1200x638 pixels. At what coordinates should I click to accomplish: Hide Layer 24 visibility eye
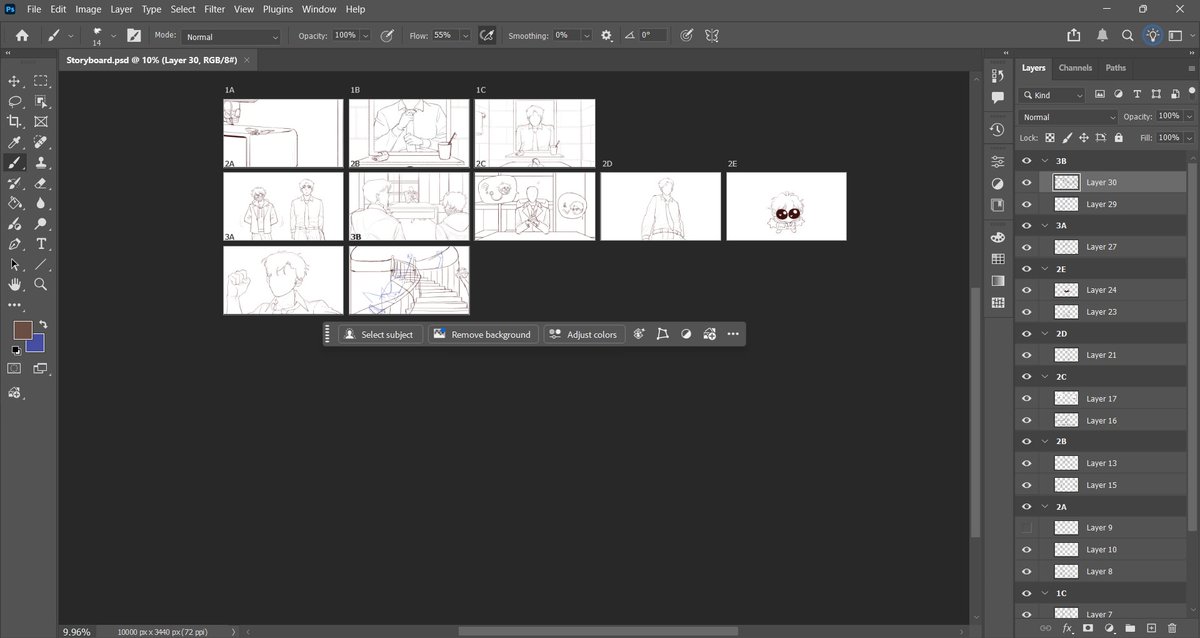coord(1027,290)
